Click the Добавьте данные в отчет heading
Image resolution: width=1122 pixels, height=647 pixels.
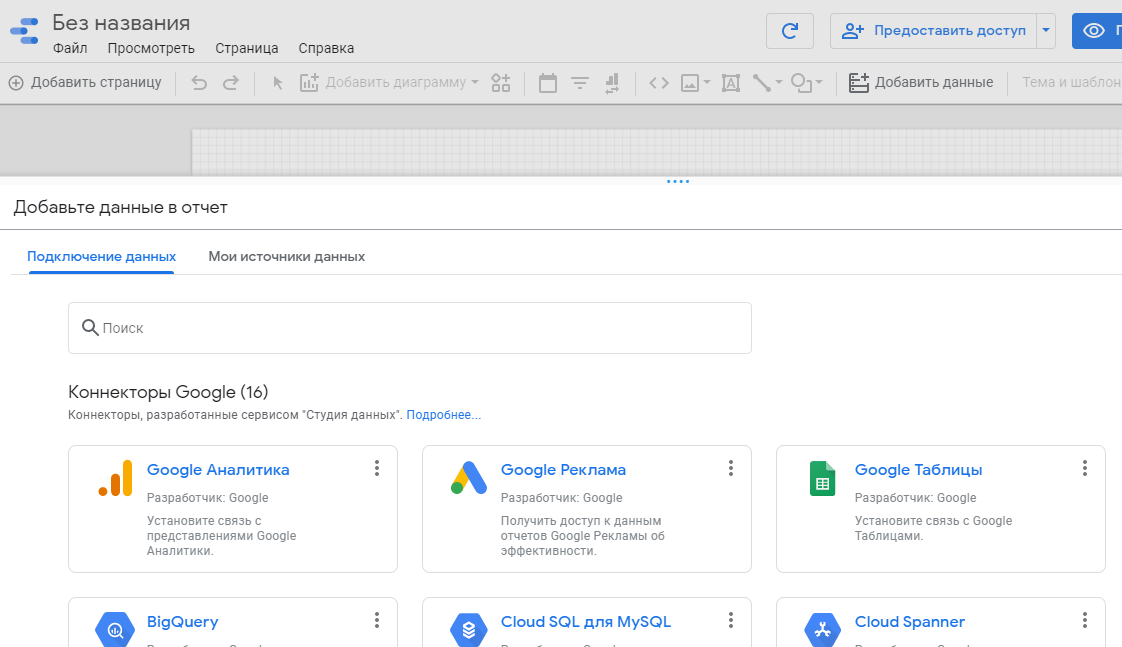click(x=120, y=208)
